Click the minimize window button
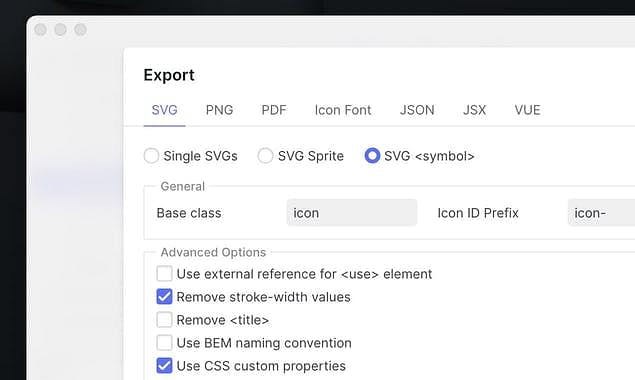The width and height of the screenshot is (635, 380). click(60, 30)
